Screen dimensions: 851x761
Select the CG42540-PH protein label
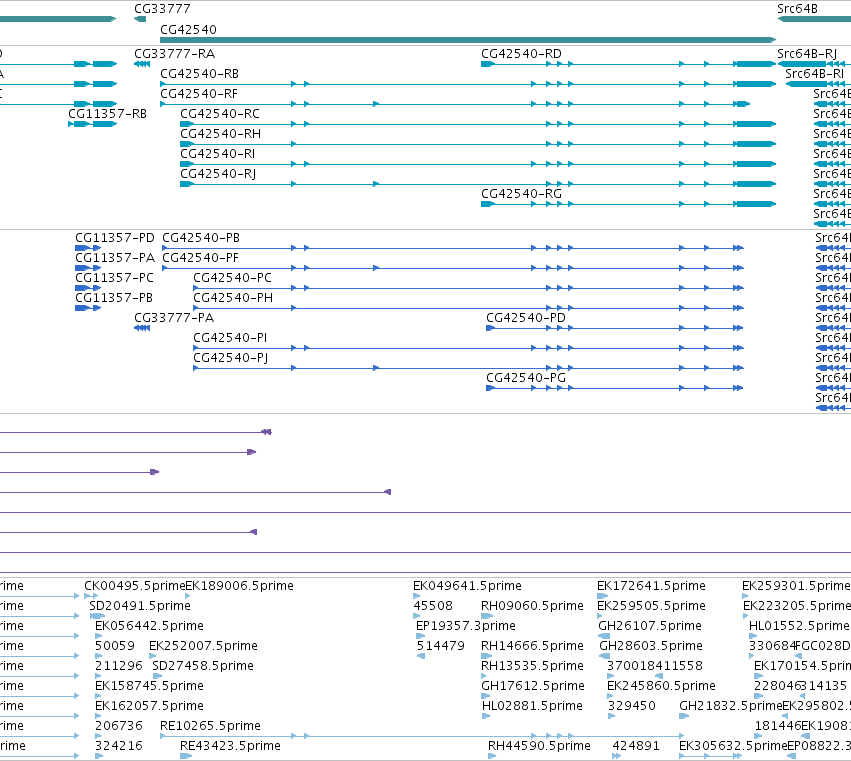[233, 299]
